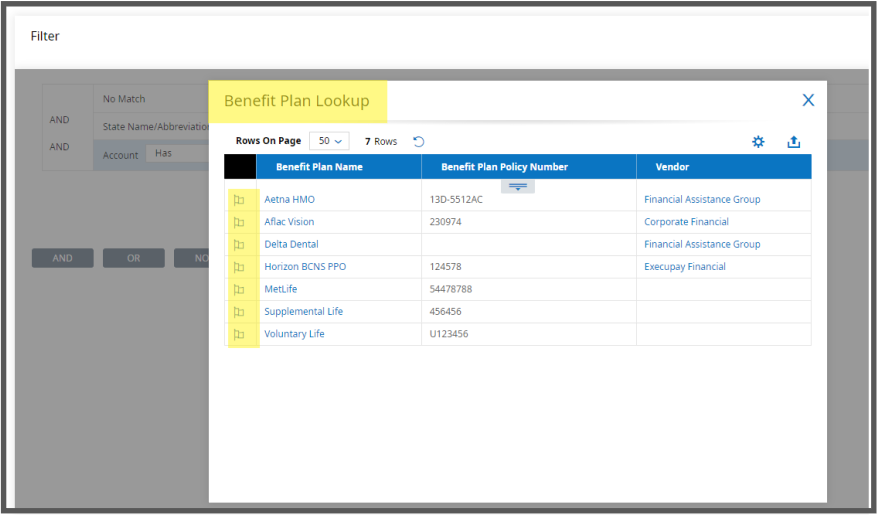The width and height of the screenshot is (879, 515).
Task: Open the Rows On Page 50 dropdown
Action: [x=330, y=141]
